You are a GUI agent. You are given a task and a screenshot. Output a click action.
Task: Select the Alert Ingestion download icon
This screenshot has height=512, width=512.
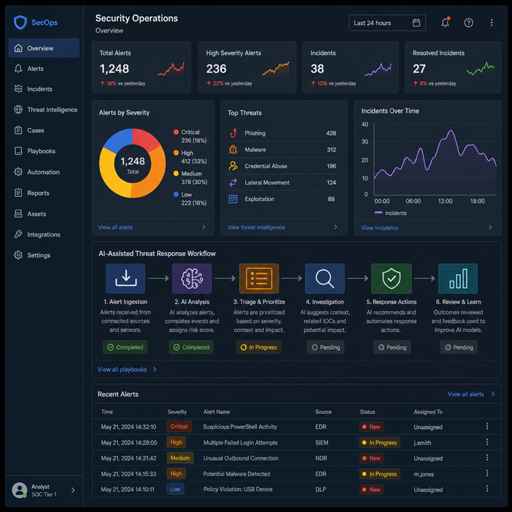click(x=126, y=279)
